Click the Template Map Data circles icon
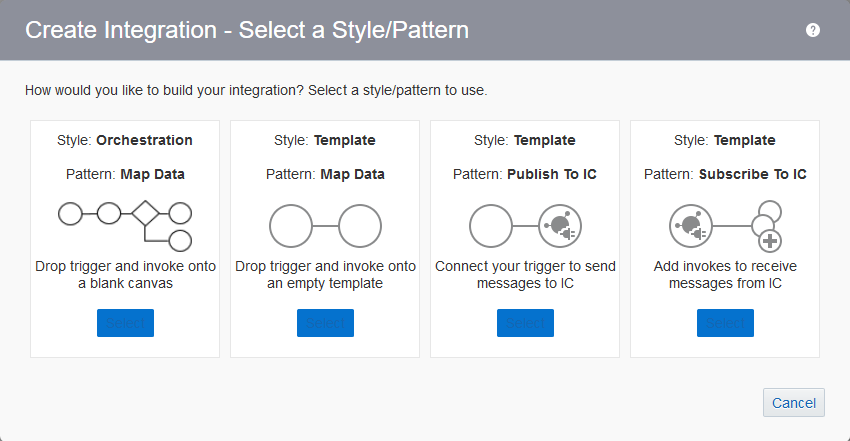The image size is (850, 441). [325, 226]
